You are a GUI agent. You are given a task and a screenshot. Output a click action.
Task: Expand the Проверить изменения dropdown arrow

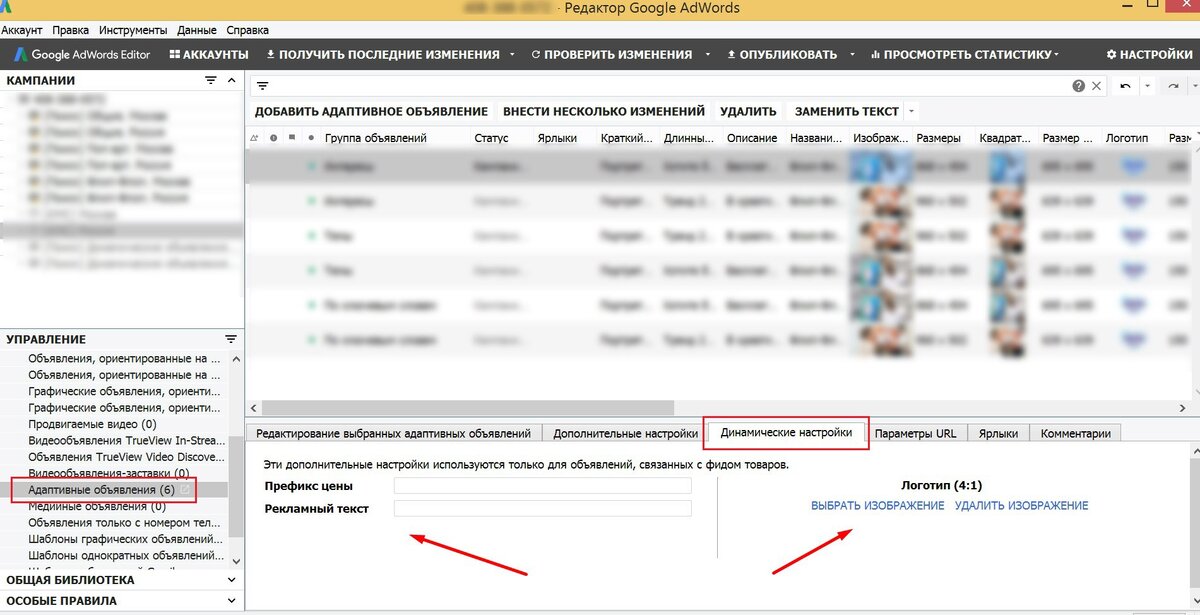point(707,54)
